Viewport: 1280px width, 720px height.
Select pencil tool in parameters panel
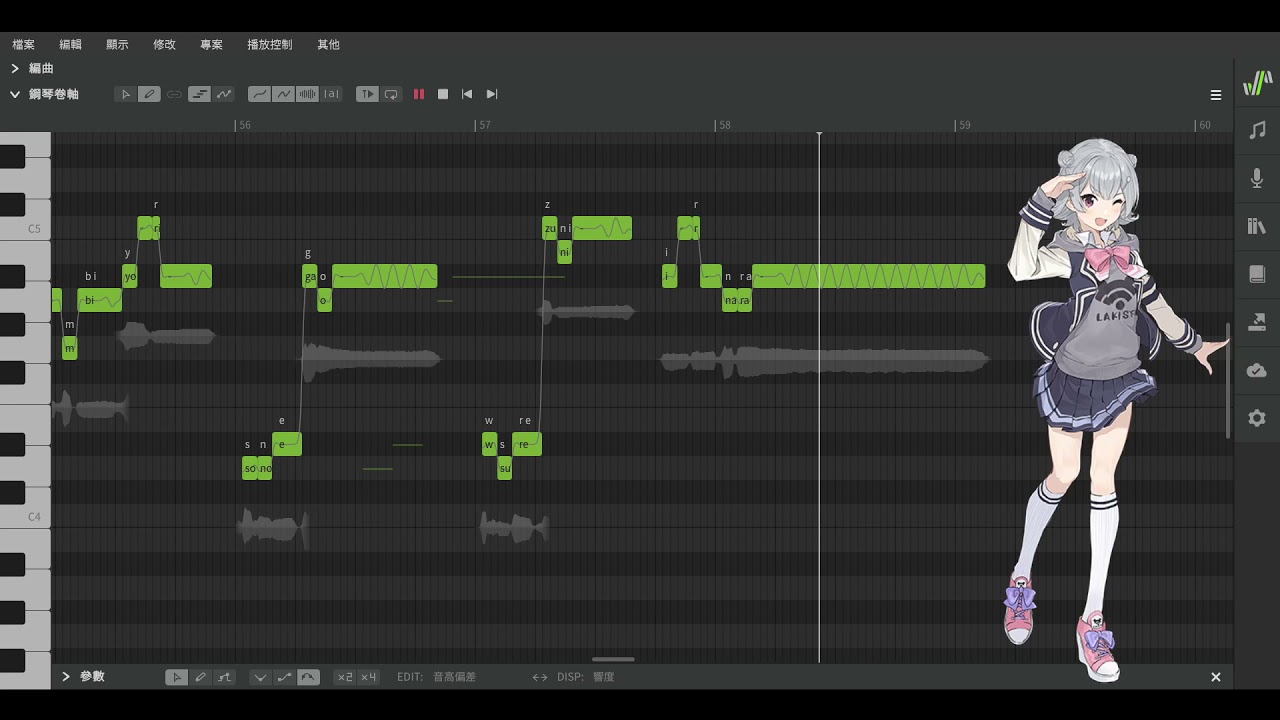200,677
